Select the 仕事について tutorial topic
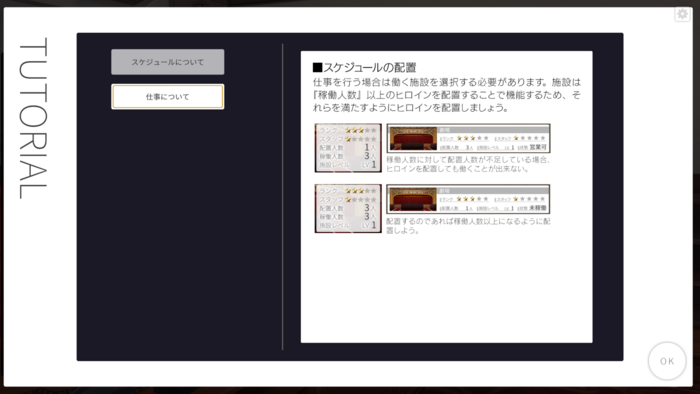 click(x=167, y=96)
